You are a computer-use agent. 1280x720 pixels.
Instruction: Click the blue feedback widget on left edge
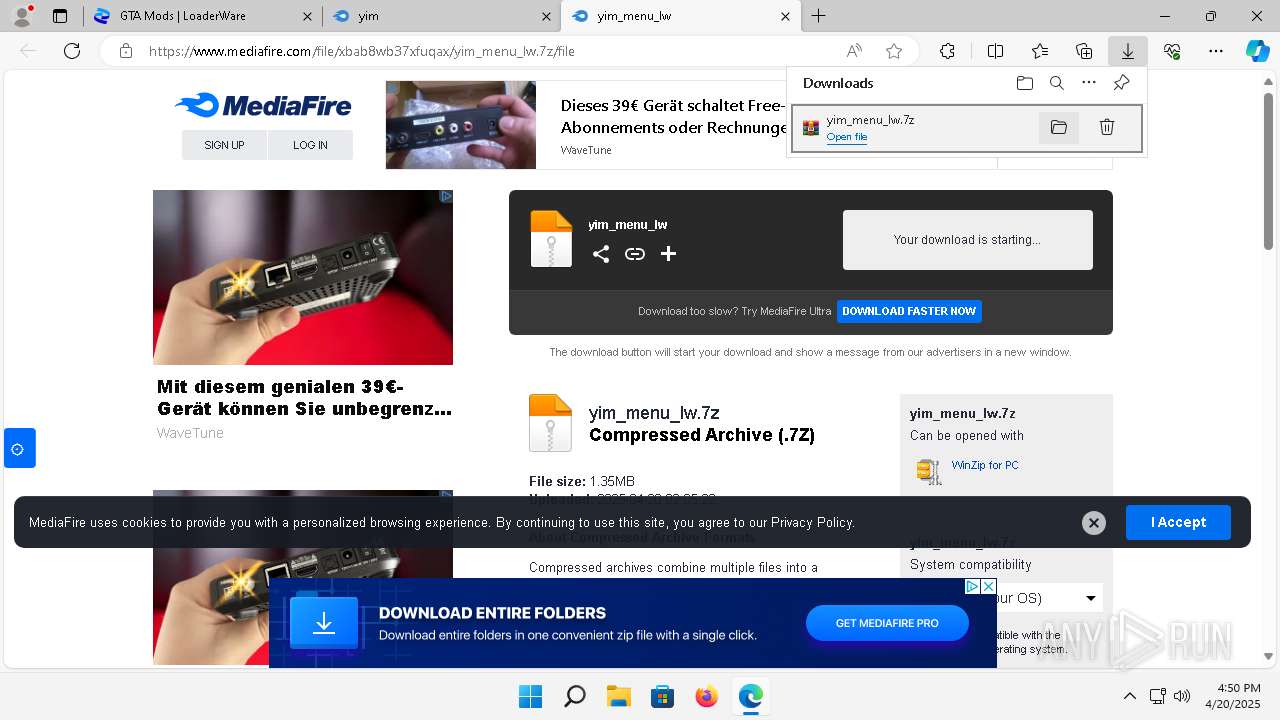pyautogui.click(x=19, y=448)
